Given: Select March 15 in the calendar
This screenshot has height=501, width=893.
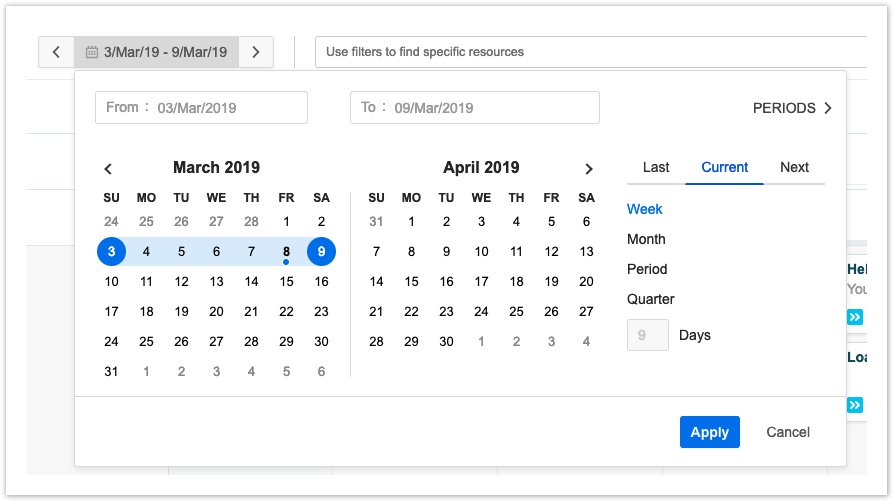Looking at the screenshot, I should [x=286, y=282].
